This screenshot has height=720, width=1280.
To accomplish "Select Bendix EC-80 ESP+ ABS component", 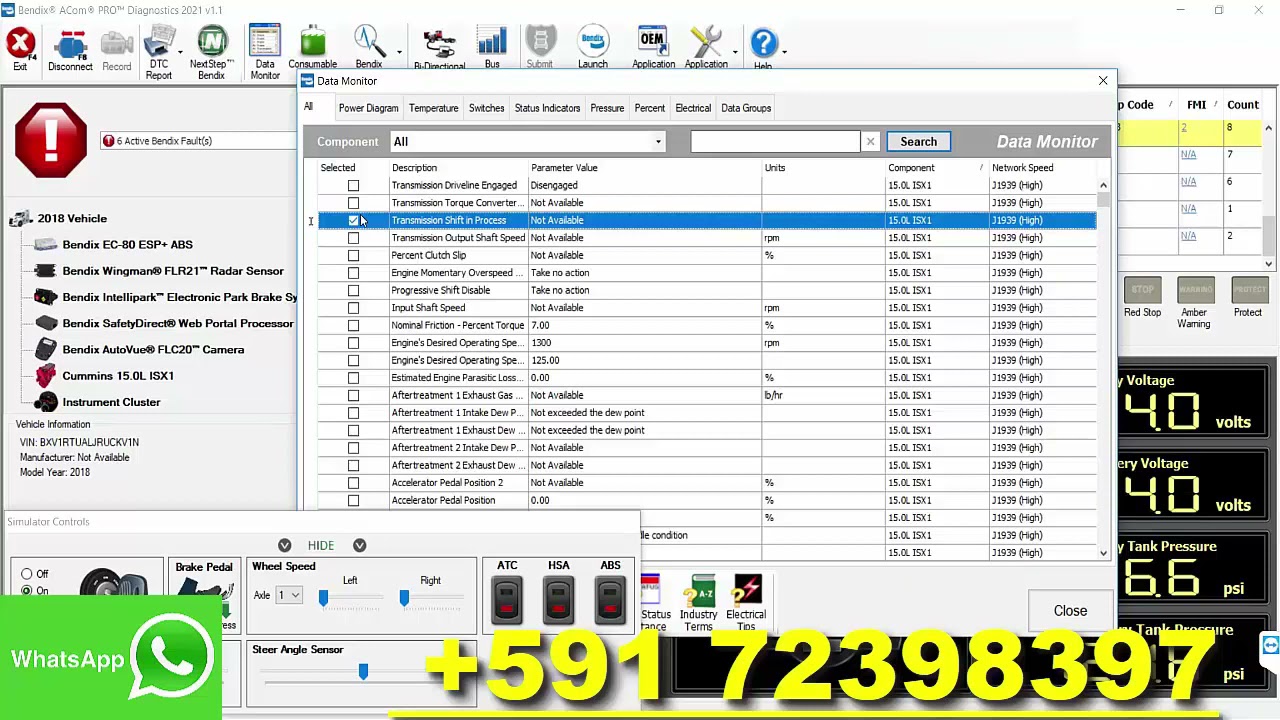I will click(x=127, y=244).
